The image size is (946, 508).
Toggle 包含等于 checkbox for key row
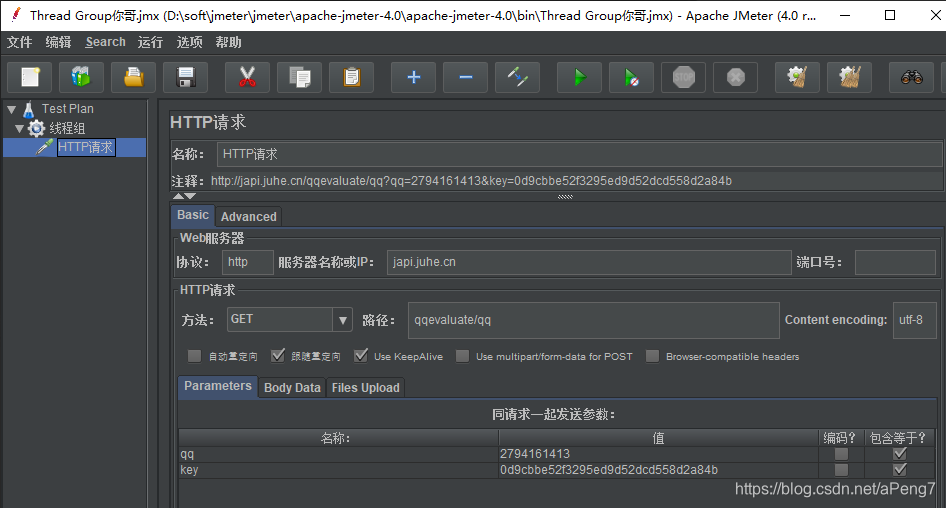[900, 469]
